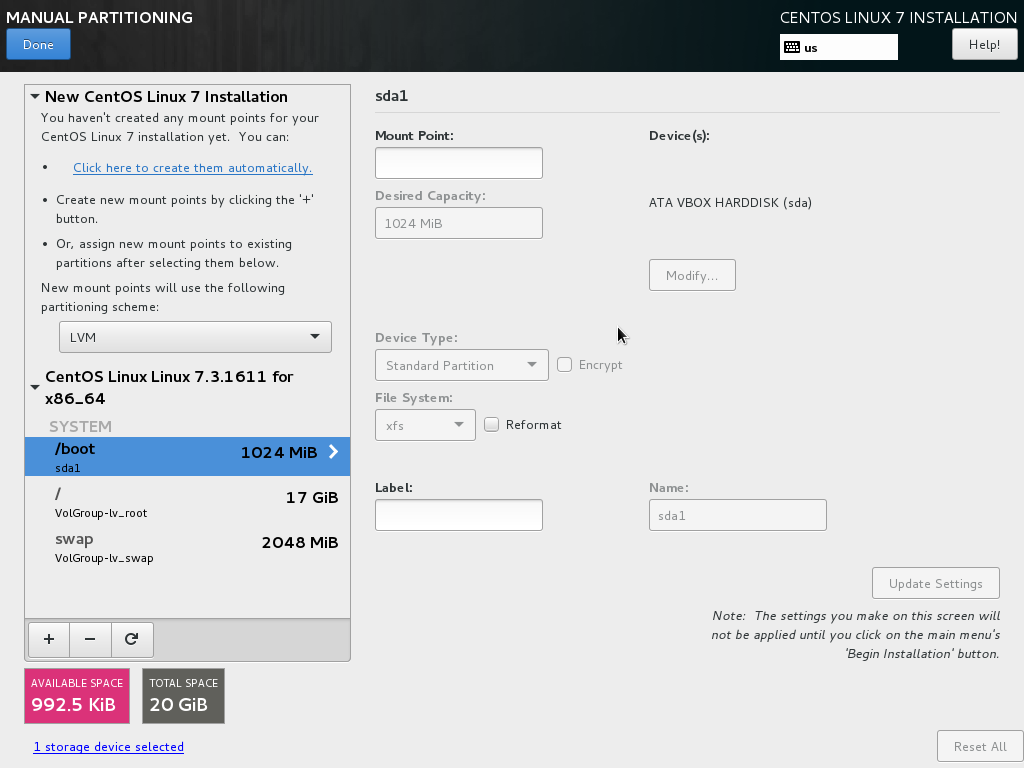This screenshot has width=1024, height=768.
Task: Click the keyboard layout icon
Action: (x=792, y=47)
